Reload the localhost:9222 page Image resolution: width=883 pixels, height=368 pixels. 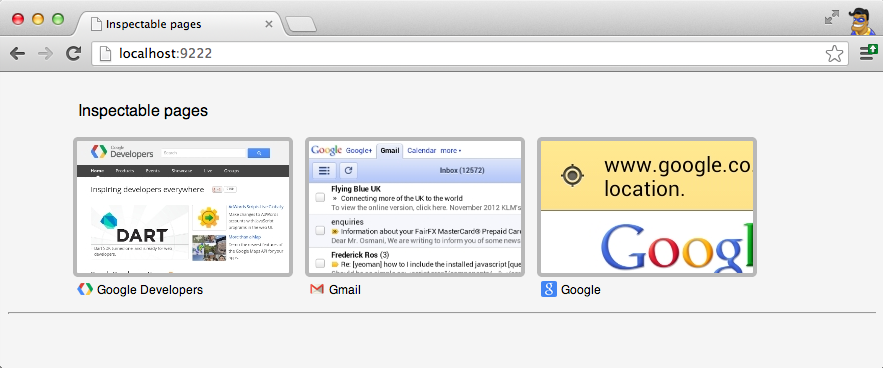pos(73,54)
